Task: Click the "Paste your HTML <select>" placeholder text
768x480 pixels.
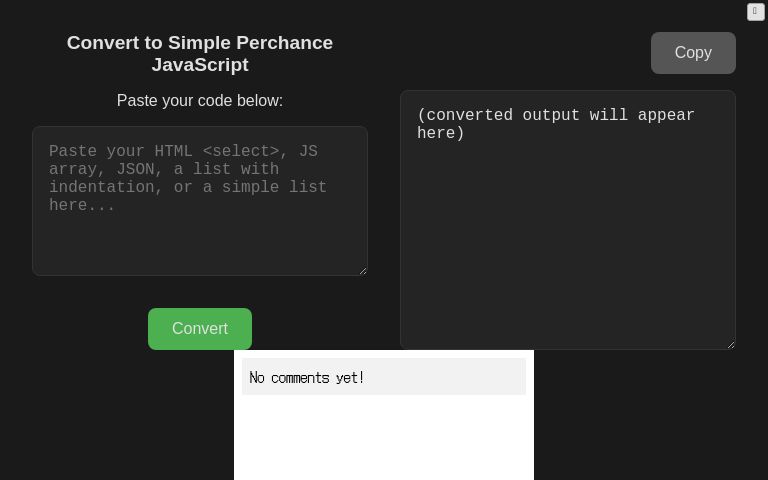Action: click(165, 152)
